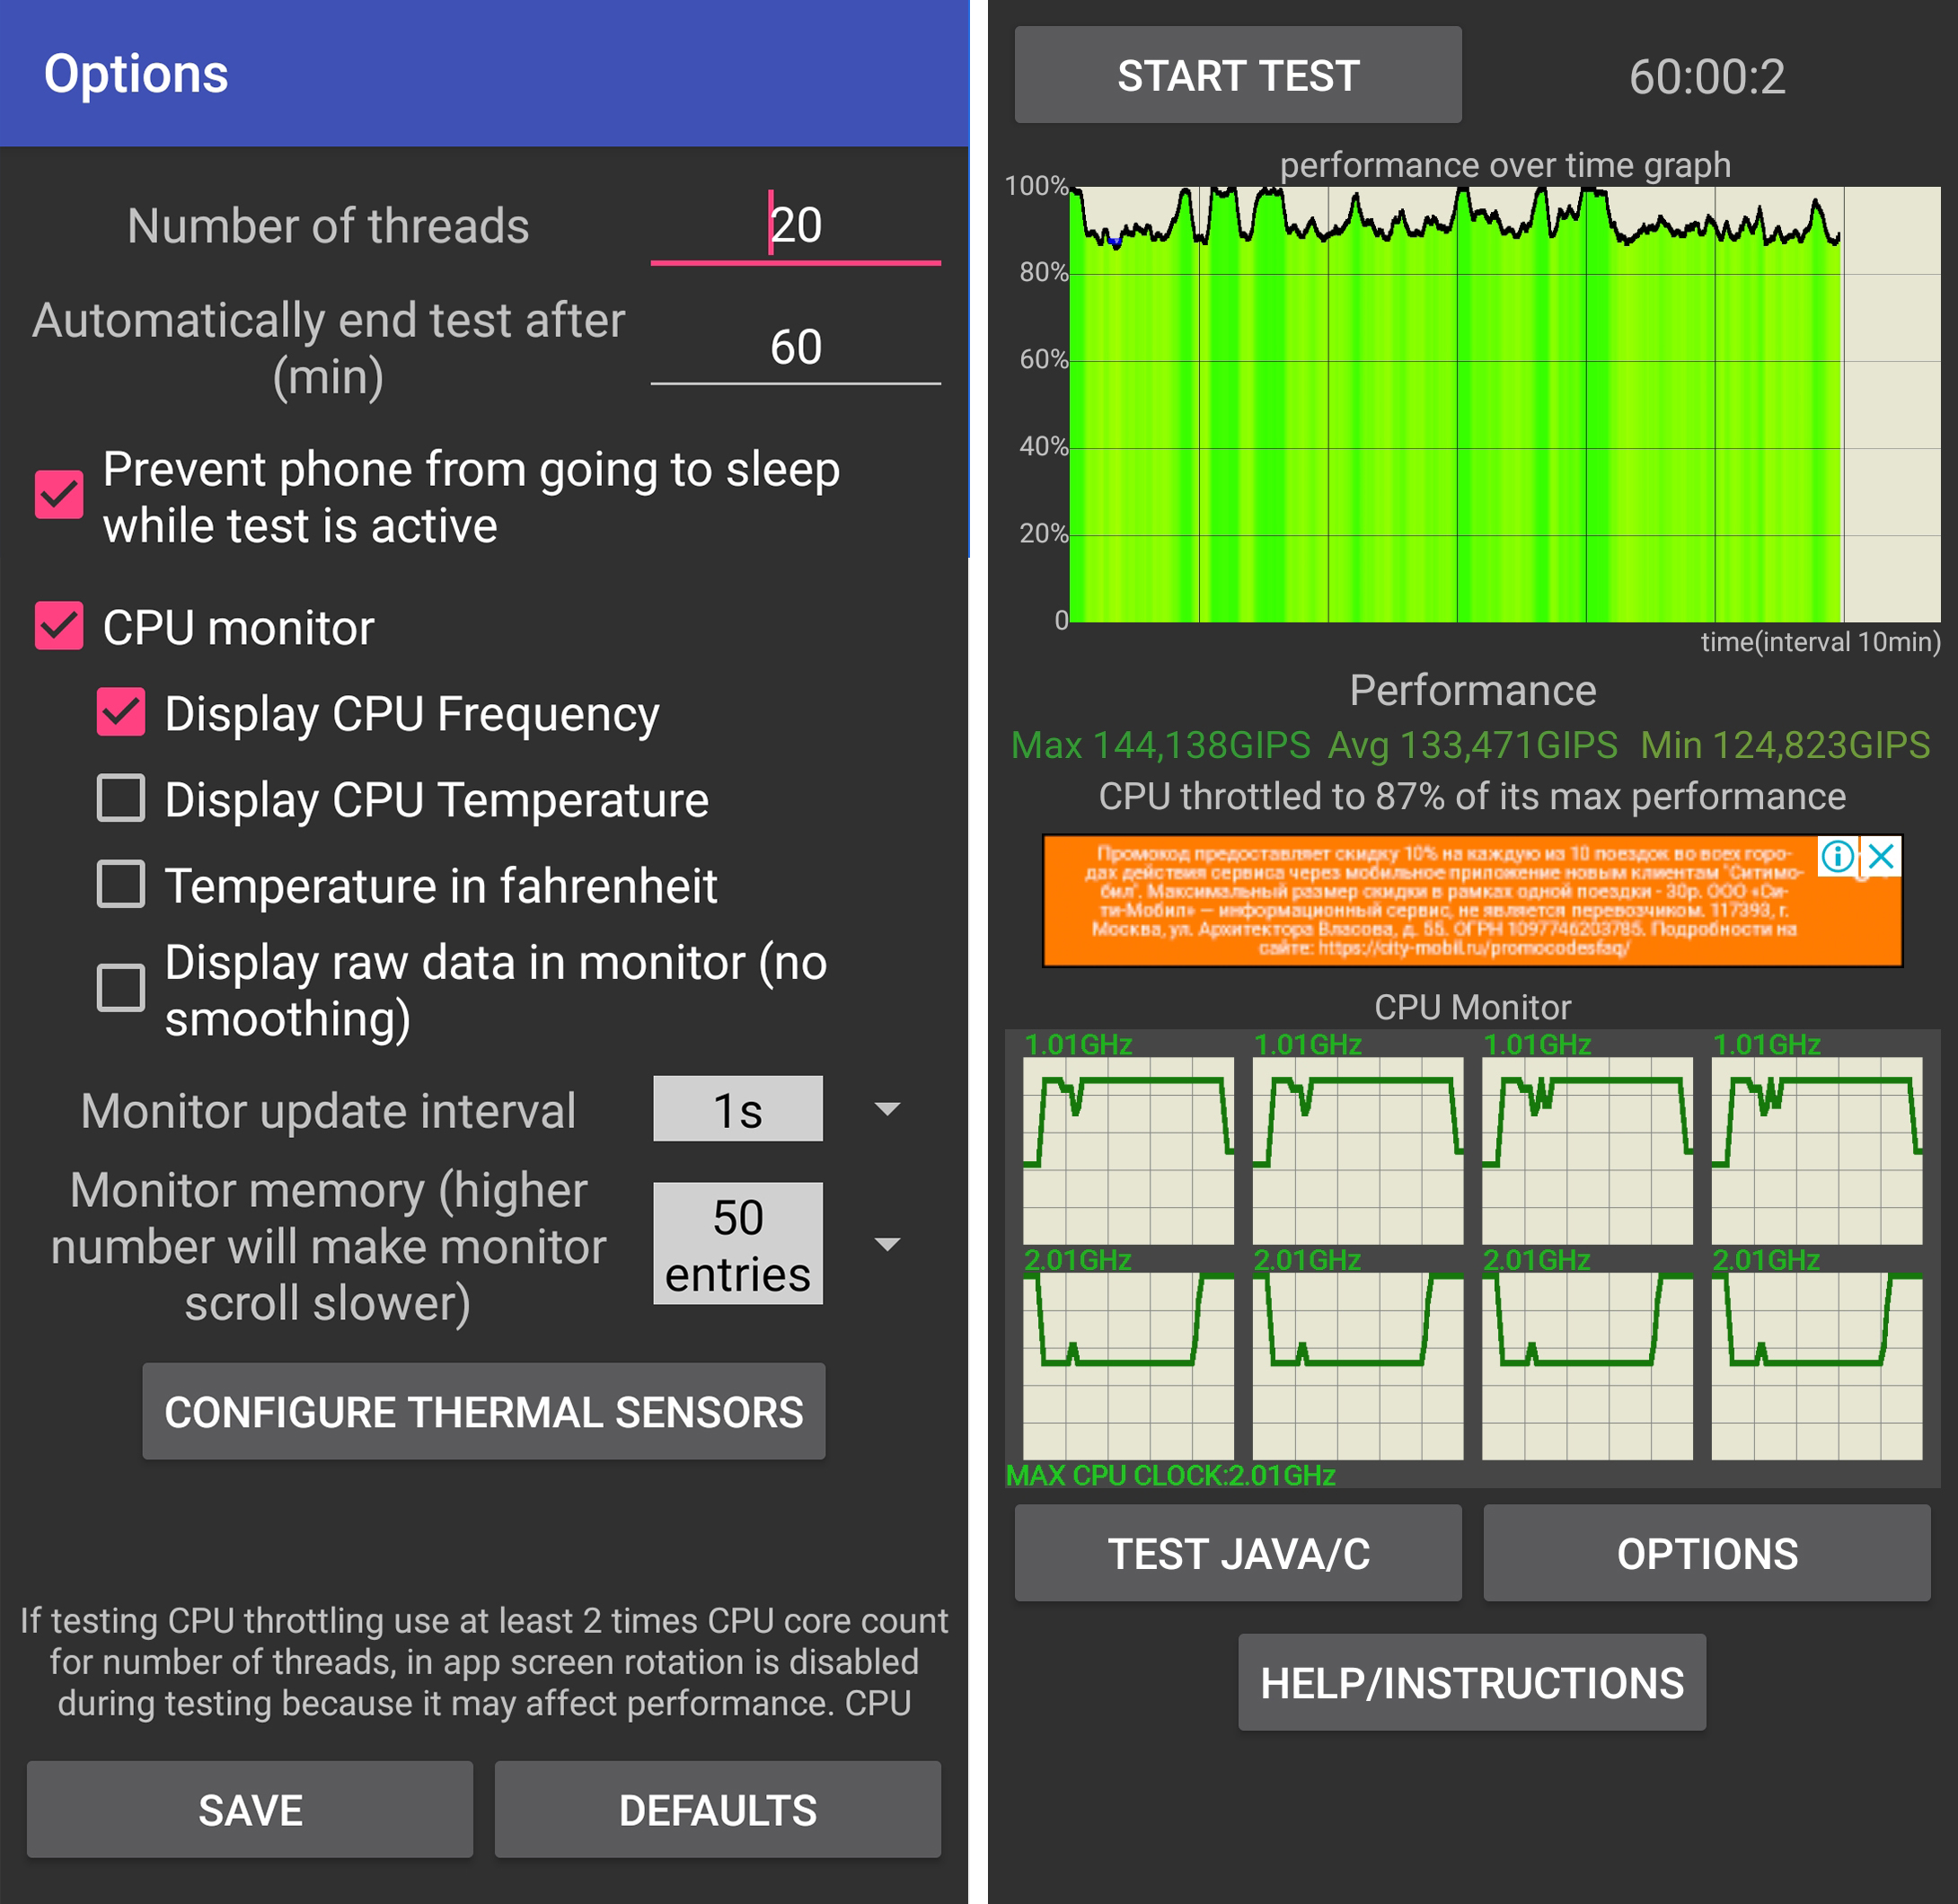Check Display raw data in monitor

pyautogui.click(x=121, y=988)
